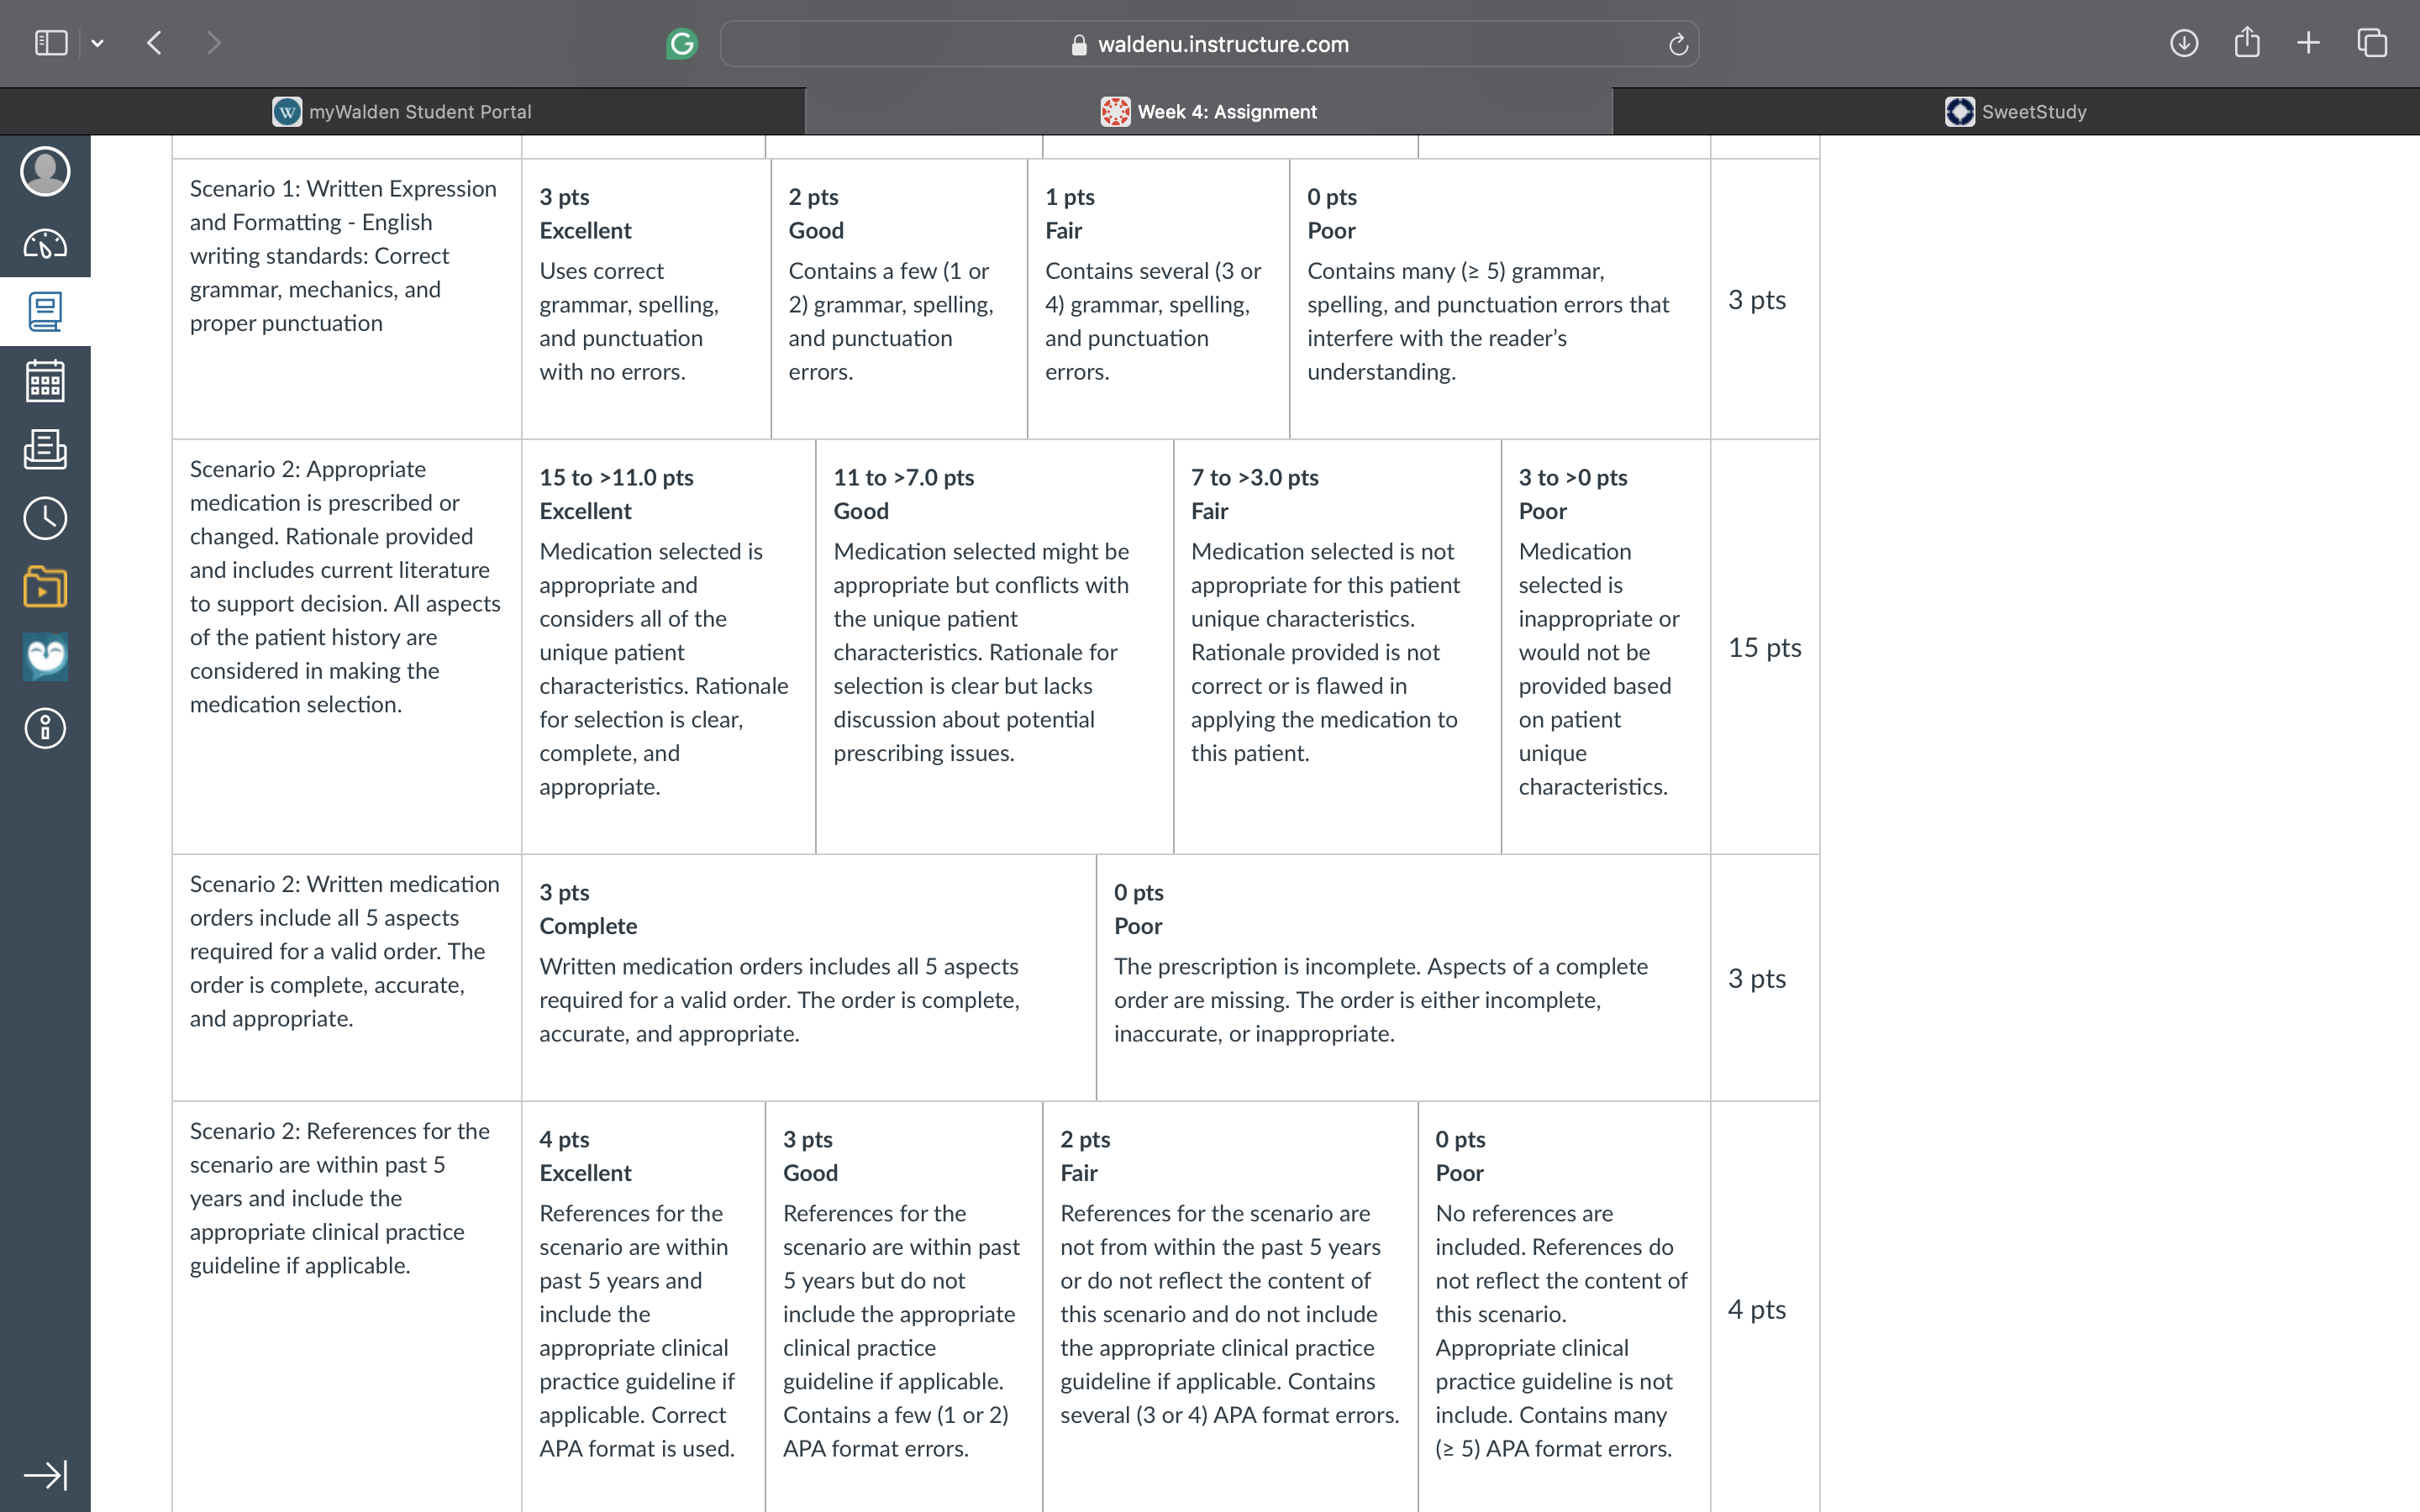The height and width of the screenshot is (1512, 2420).
Task: Reload the page with the refresh icon
Action: click(1678, 44)
